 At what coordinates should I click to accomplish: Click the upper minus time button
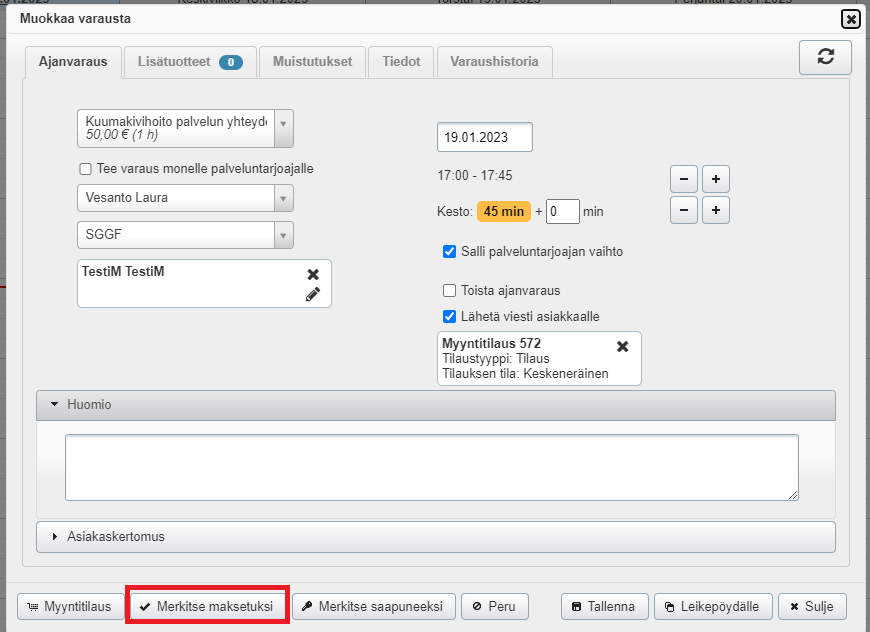click(683, 180)
